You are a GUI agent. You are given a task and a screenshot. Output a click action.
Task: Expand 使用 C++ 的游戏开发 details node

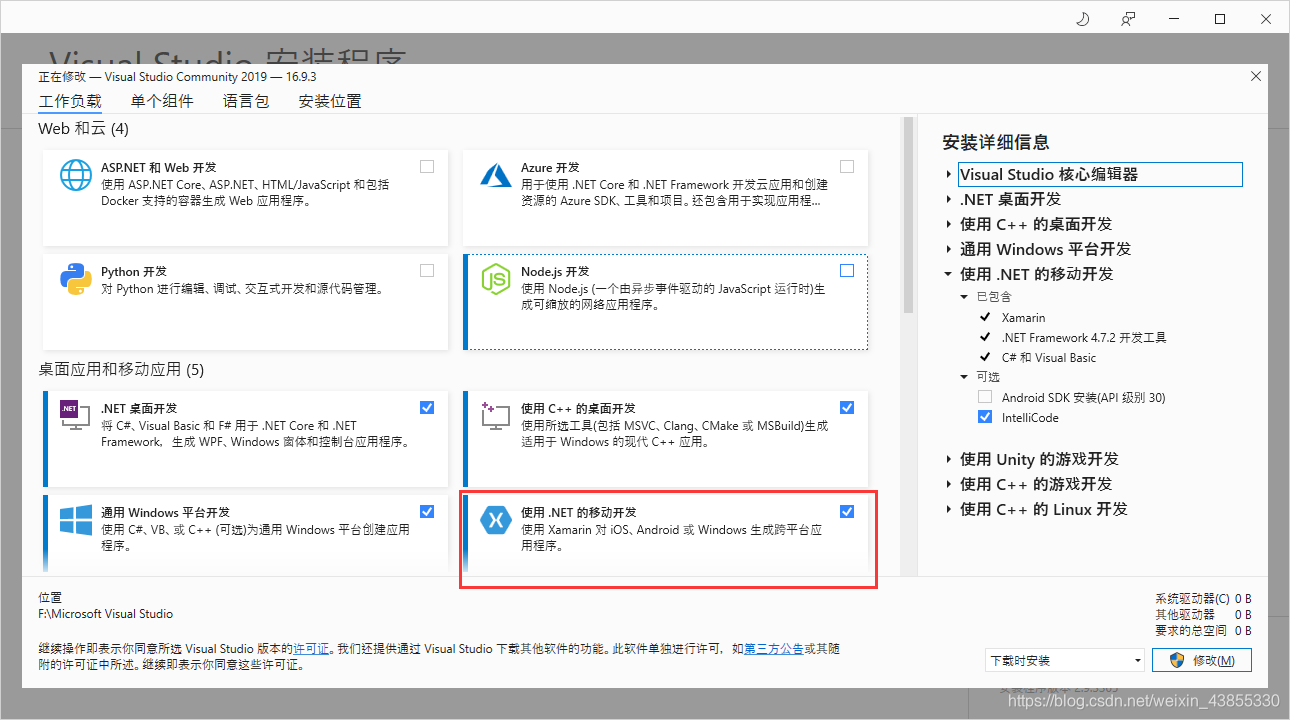pyautogui.click(x=948, y=484)
